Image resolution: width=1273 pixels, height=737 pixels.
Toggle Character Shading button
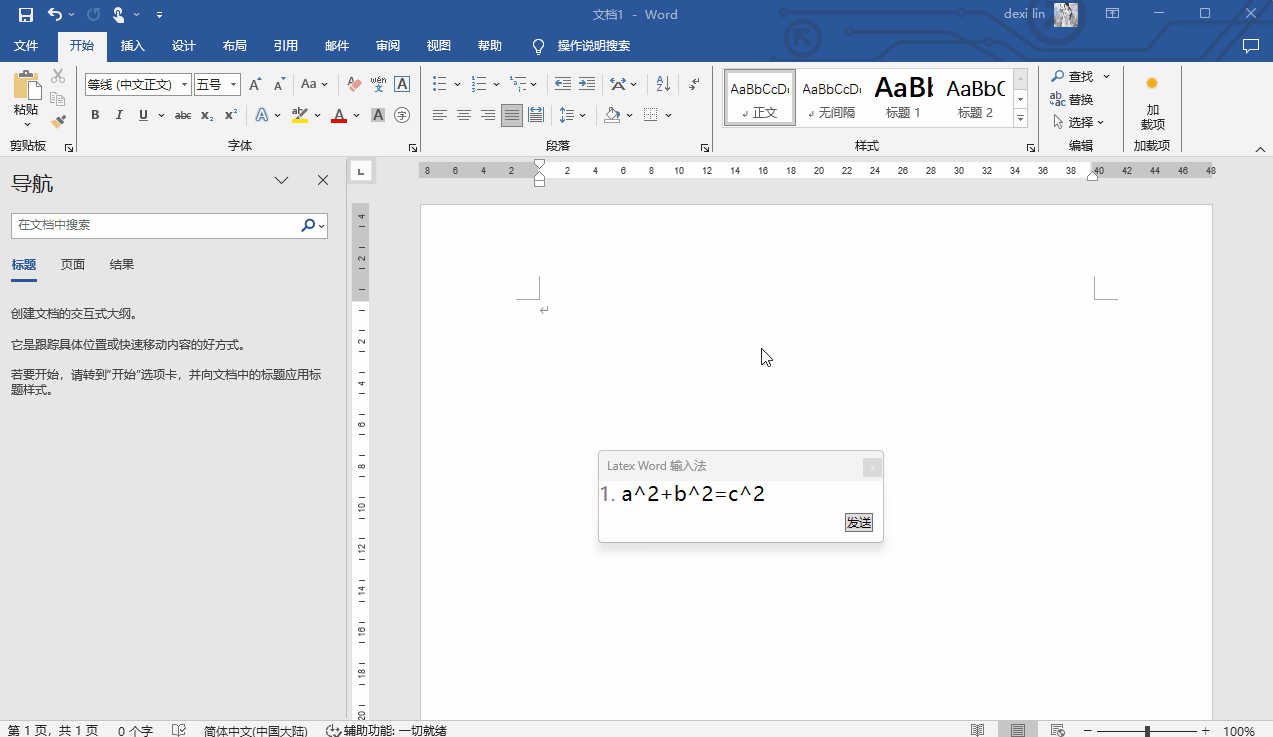(378, 116)
